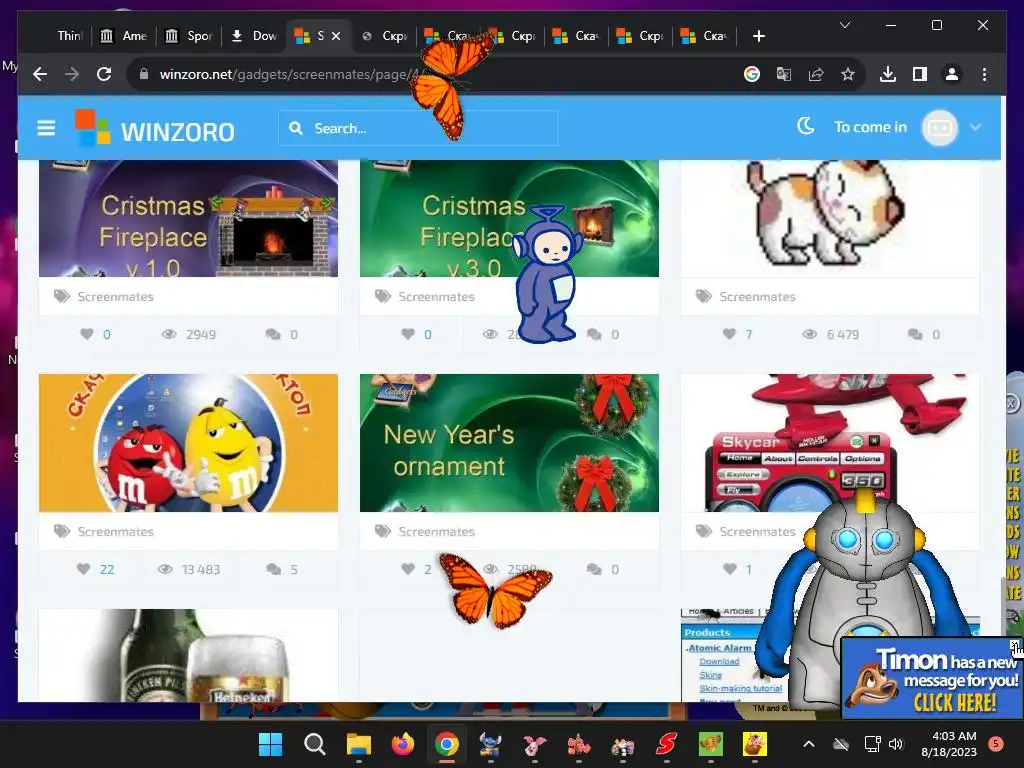This screenshot has width=1024, height=768.
Task: Open the Heineken beer thumbnail
Action: 188,655
